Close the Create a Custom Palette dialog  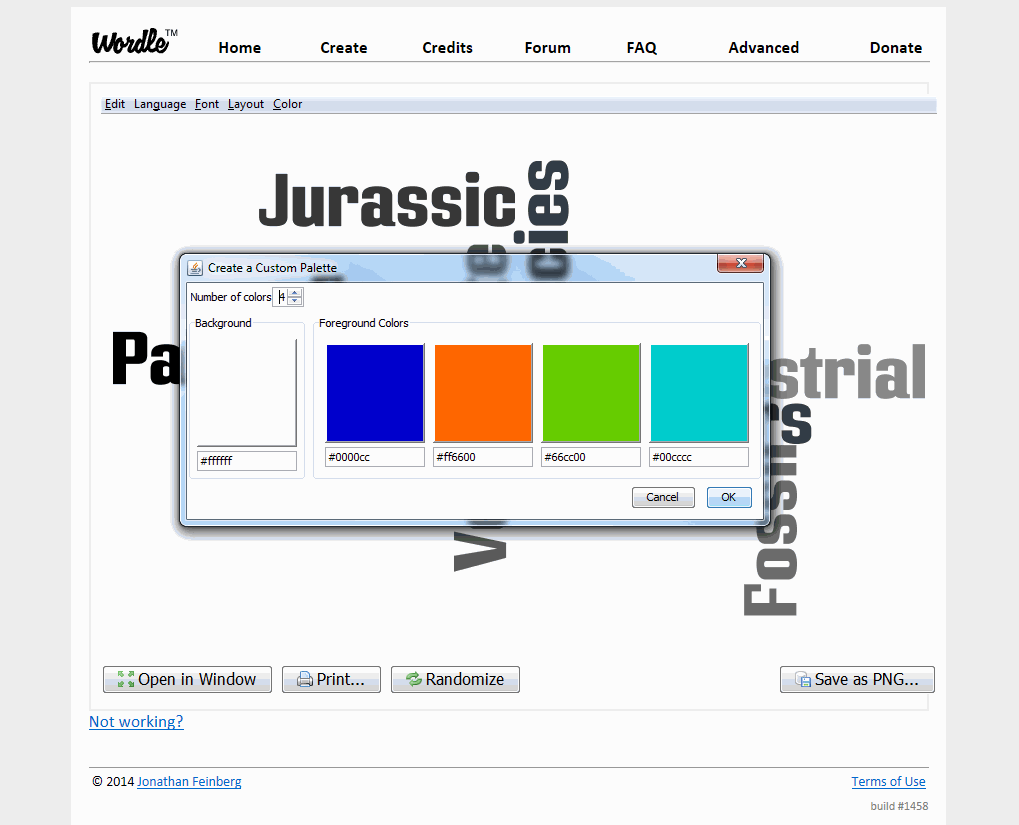click(741, 263)
